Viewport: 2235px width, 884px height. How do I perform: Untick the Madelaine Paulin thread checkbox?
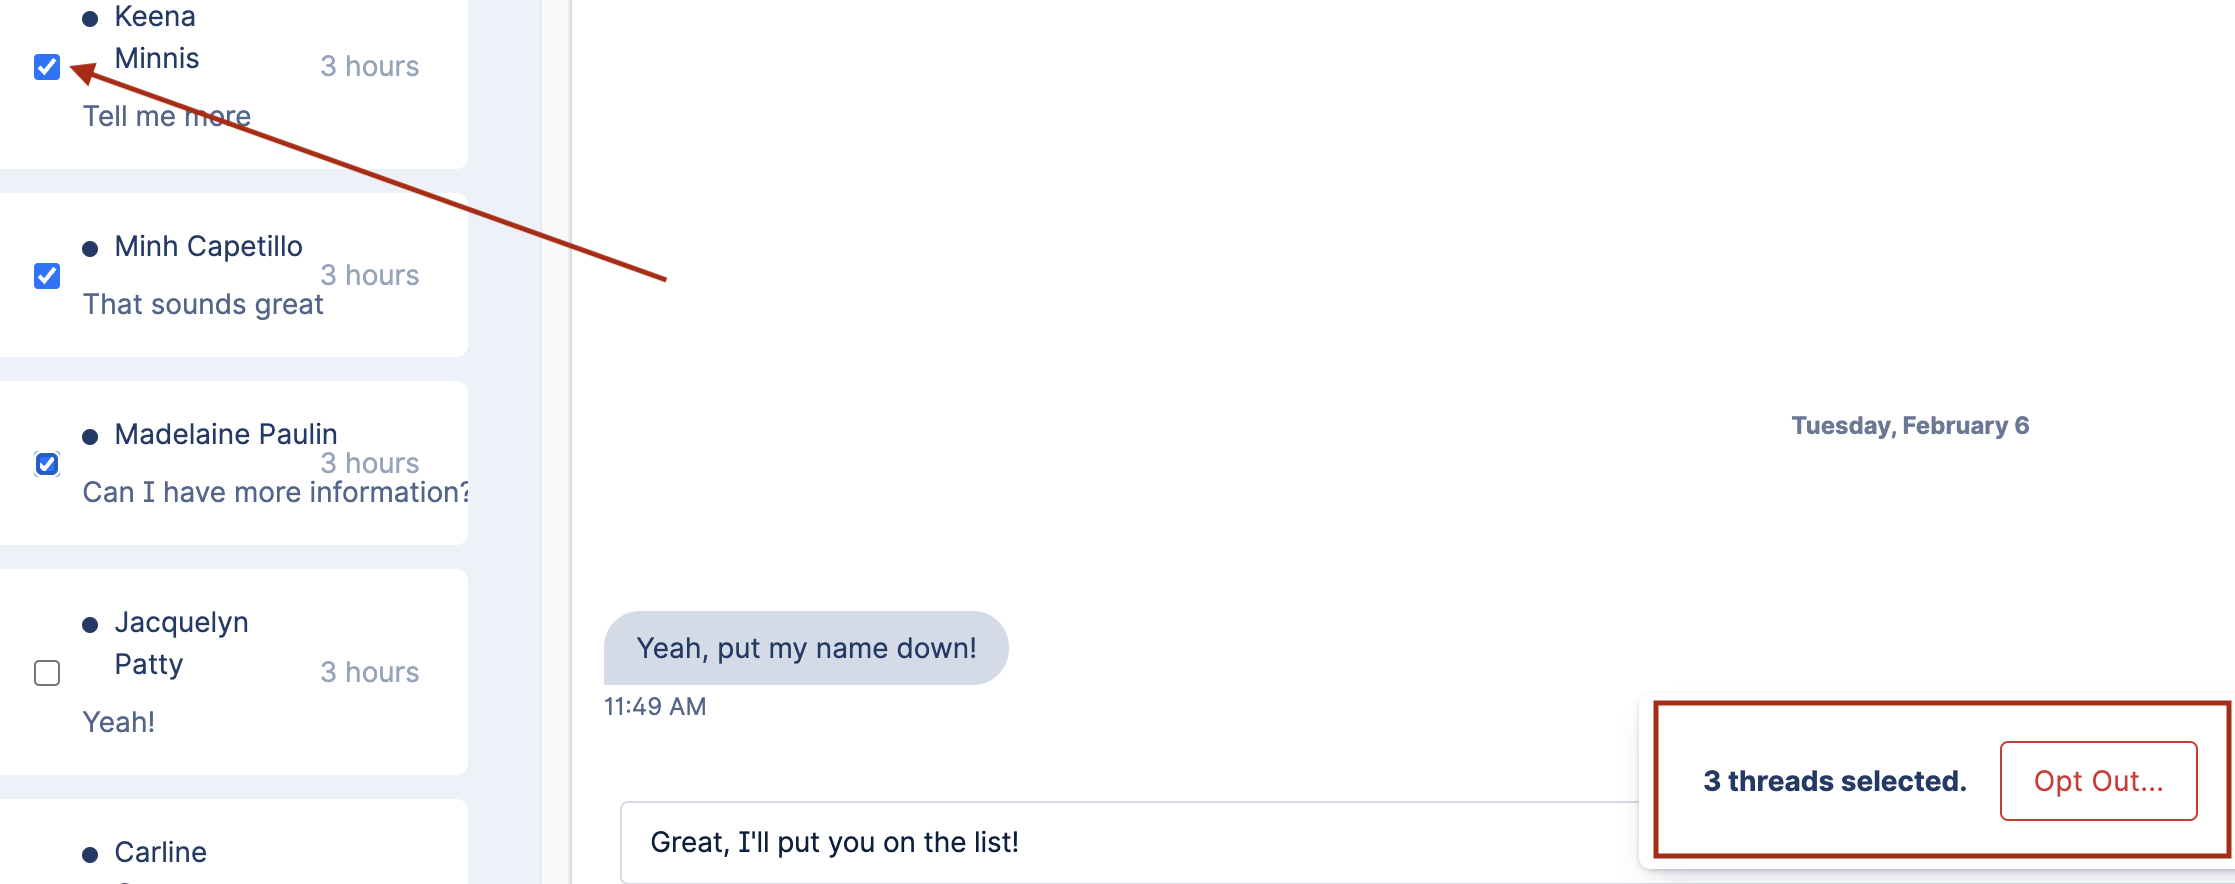pos(47,464)
